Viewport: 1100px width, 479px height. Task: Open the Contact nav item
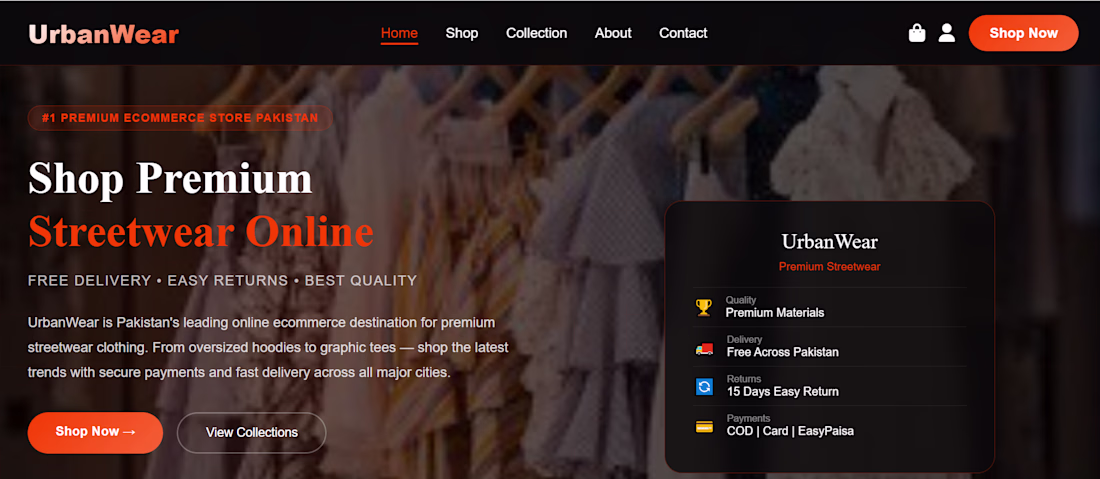pyautogui.click(x=683, y=33)
